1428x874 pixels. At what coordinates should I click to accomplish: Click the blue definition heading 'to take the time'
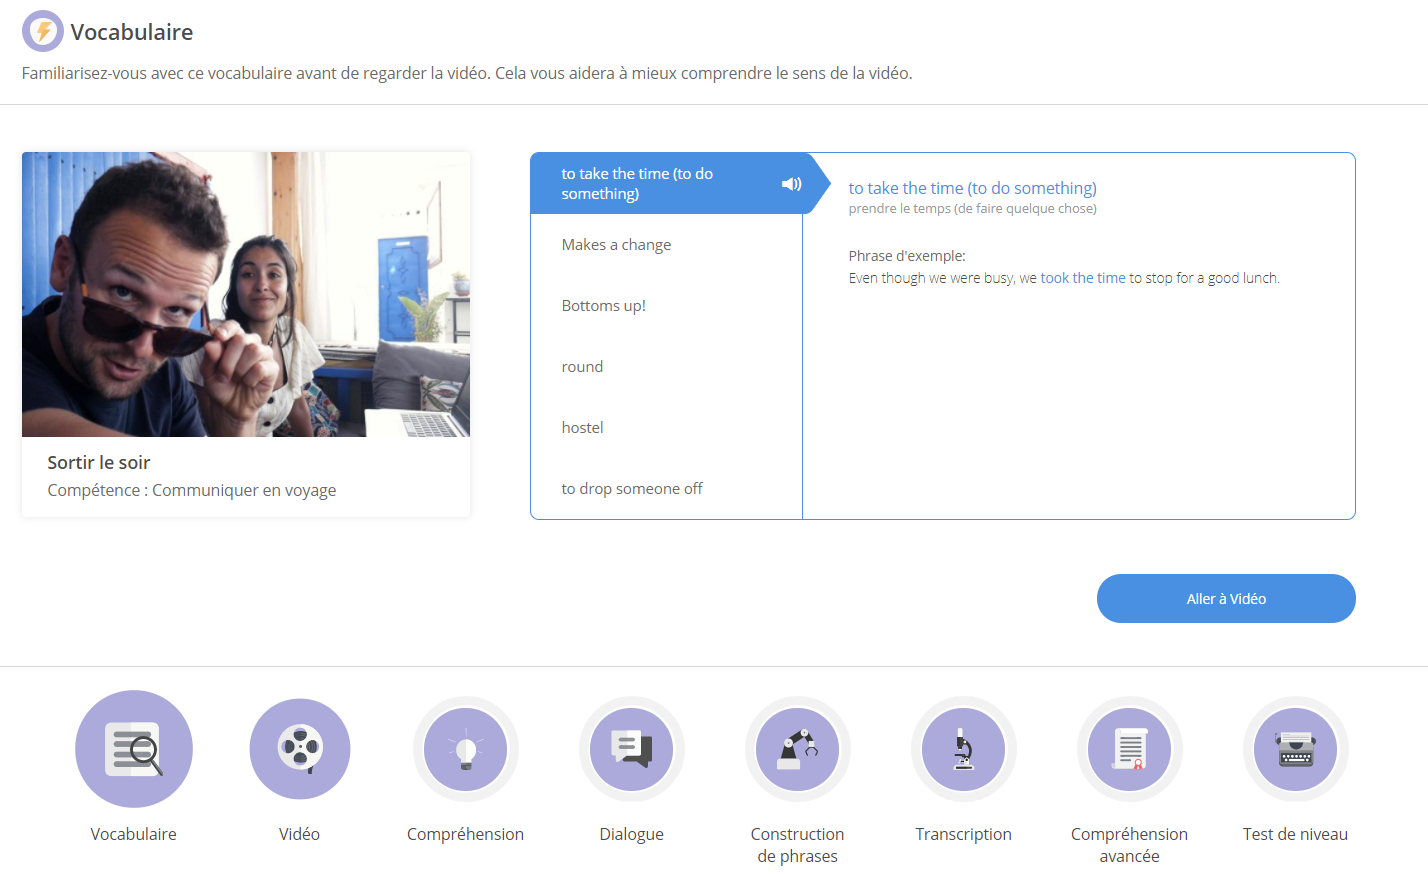click(x=973, y=188)
